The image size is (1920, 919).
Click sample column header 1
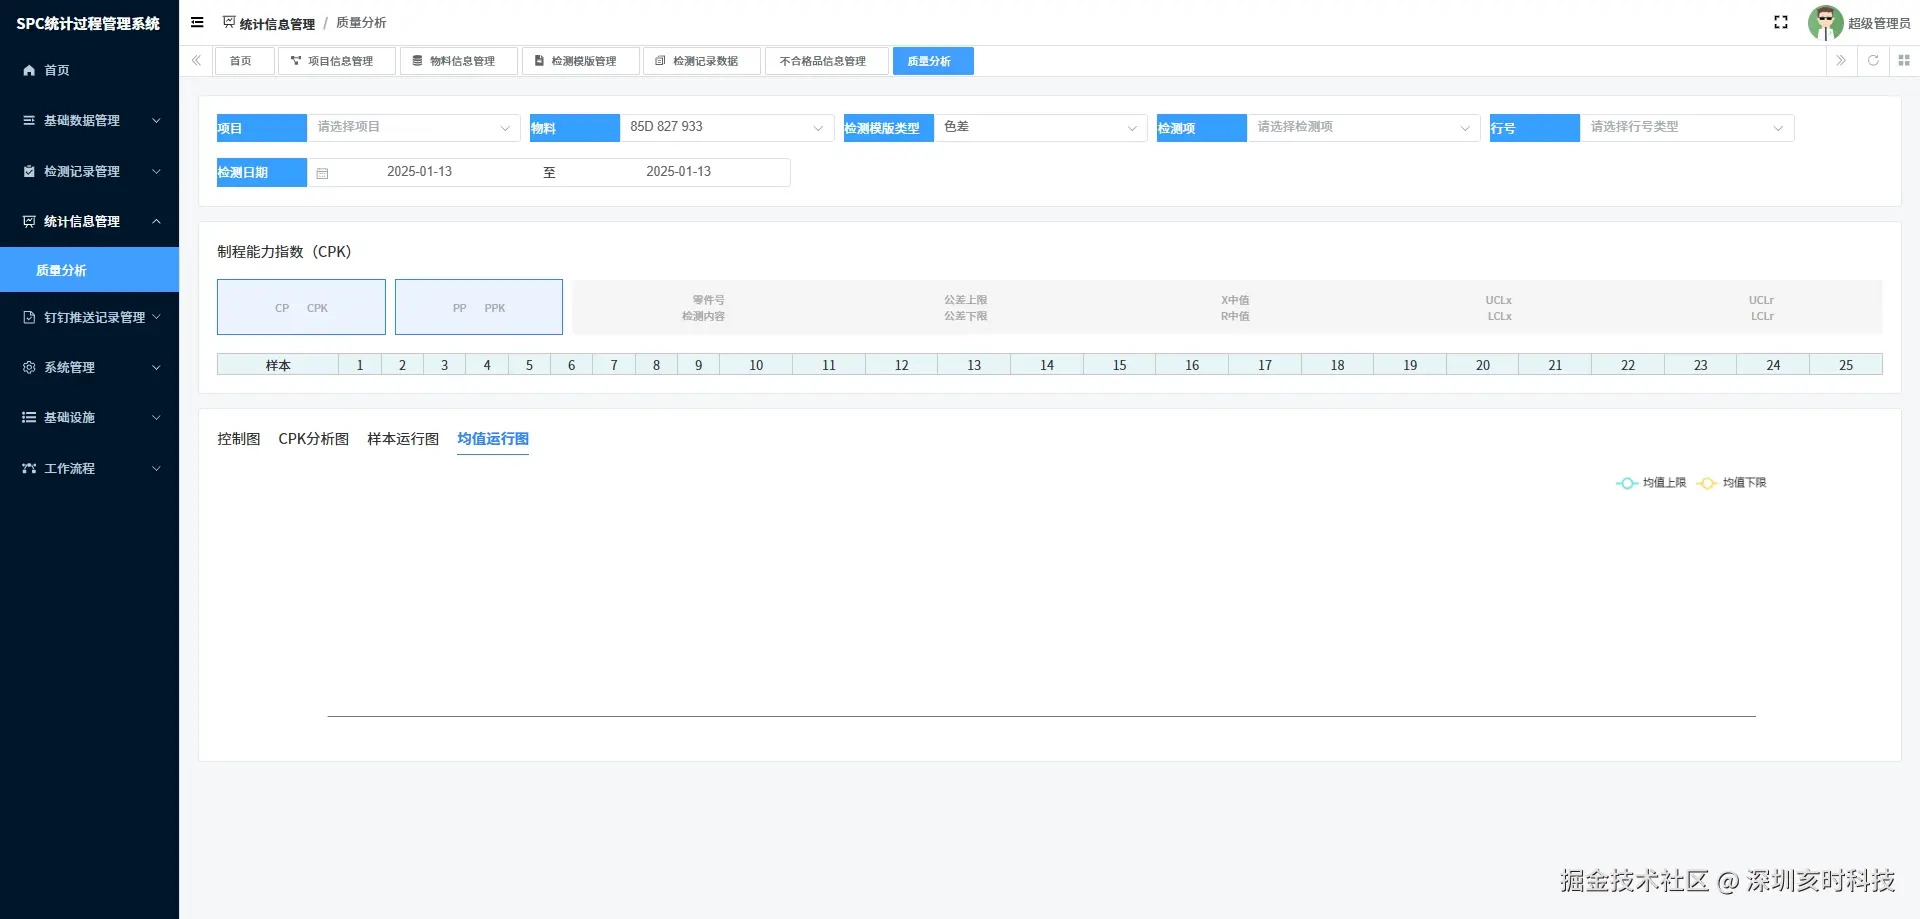tap(360, 365)
